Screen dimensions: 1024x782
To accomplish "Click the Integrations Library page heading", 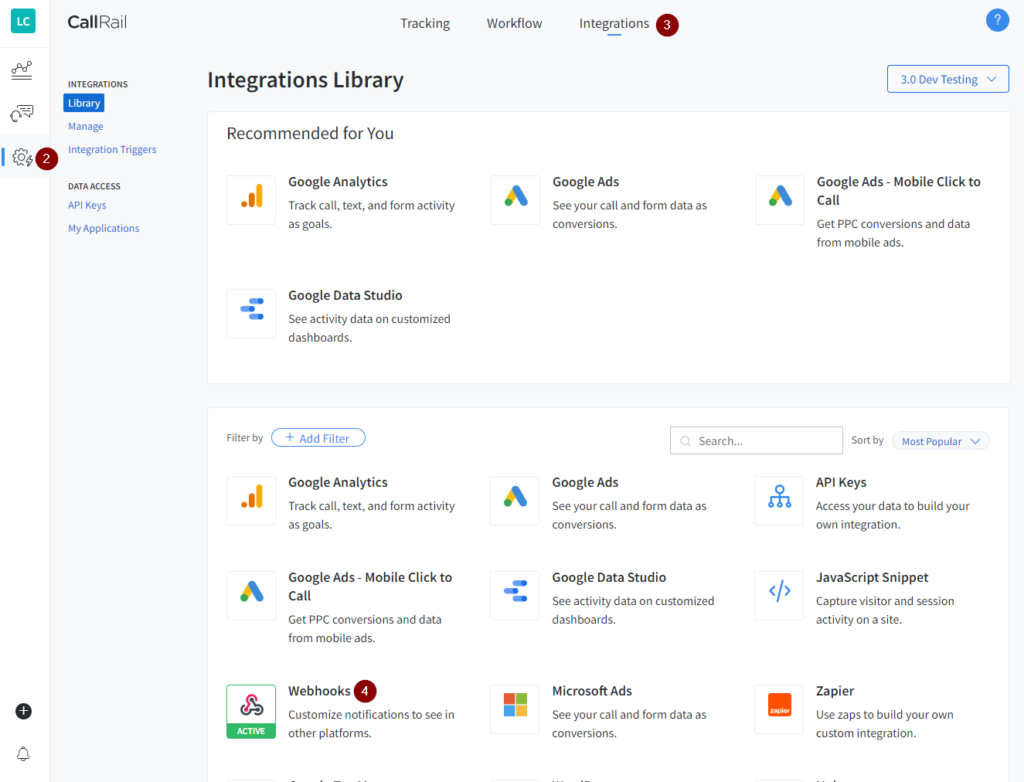I will pyautogui.click(x=306, y=80).
